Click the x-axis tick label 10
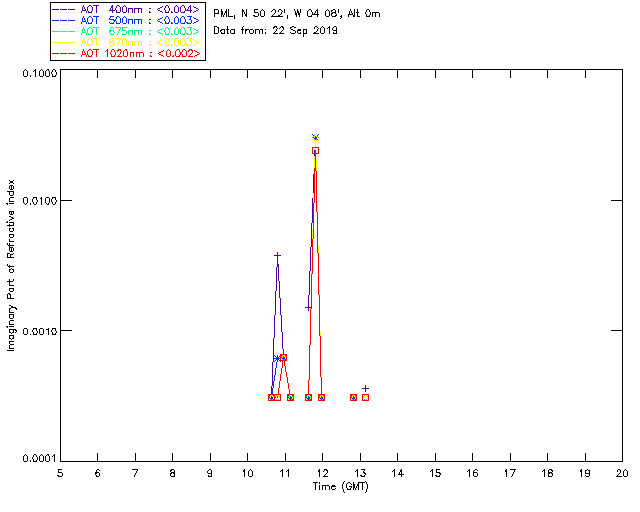This screenshot has height=512, width=640. click(247, 473)
